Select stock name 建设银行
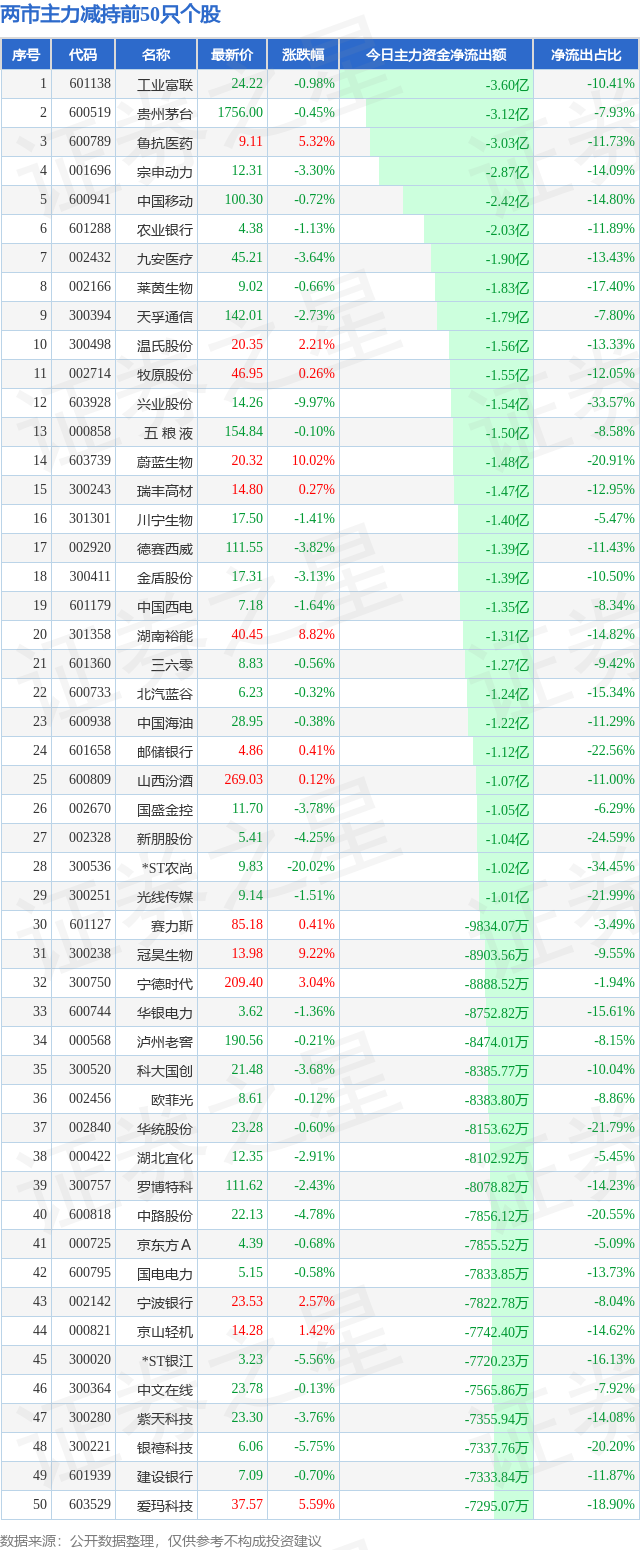Screen dimensions: 640x1550 [x=165, y=1477]
